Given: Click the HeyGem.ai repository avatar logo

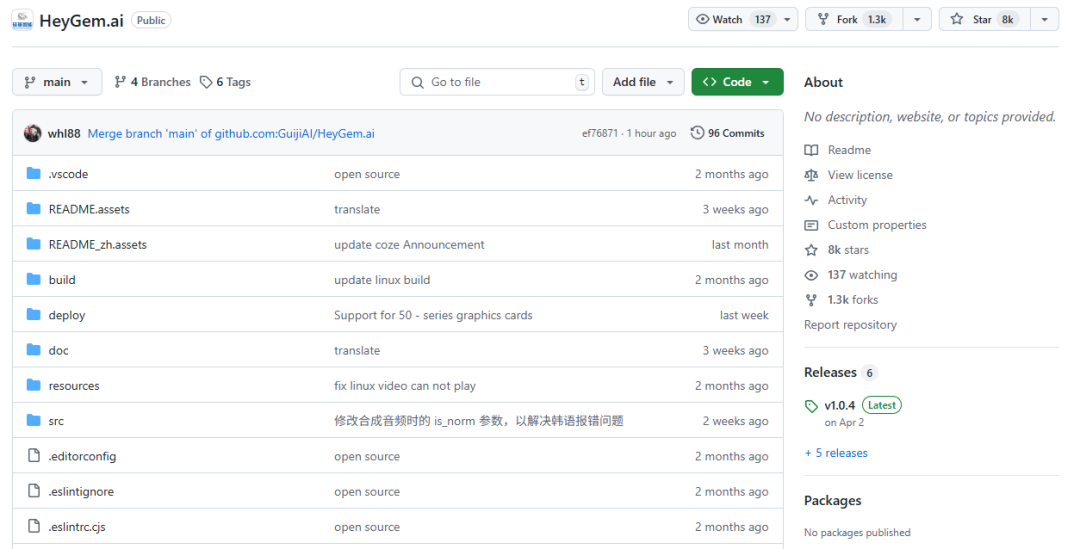Looking at the screenshot, I should click(22, 20).
